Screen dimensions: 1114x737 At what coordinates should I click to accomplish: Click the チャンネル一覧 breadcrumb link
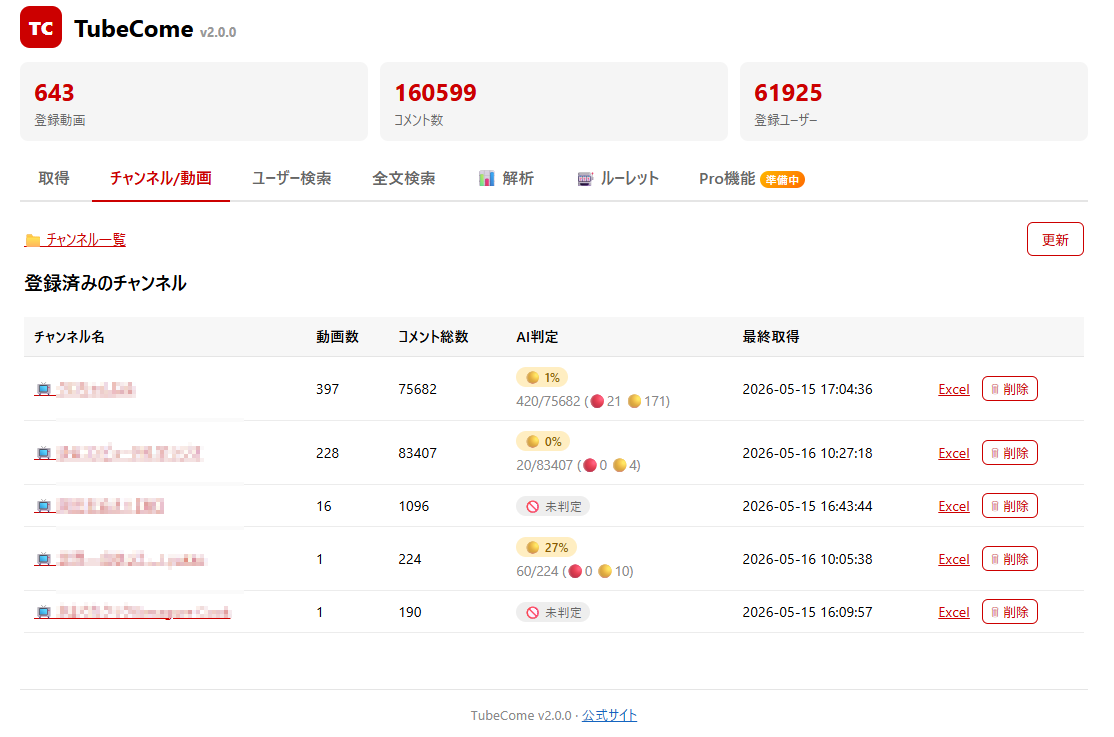click(x=75, y=240)
